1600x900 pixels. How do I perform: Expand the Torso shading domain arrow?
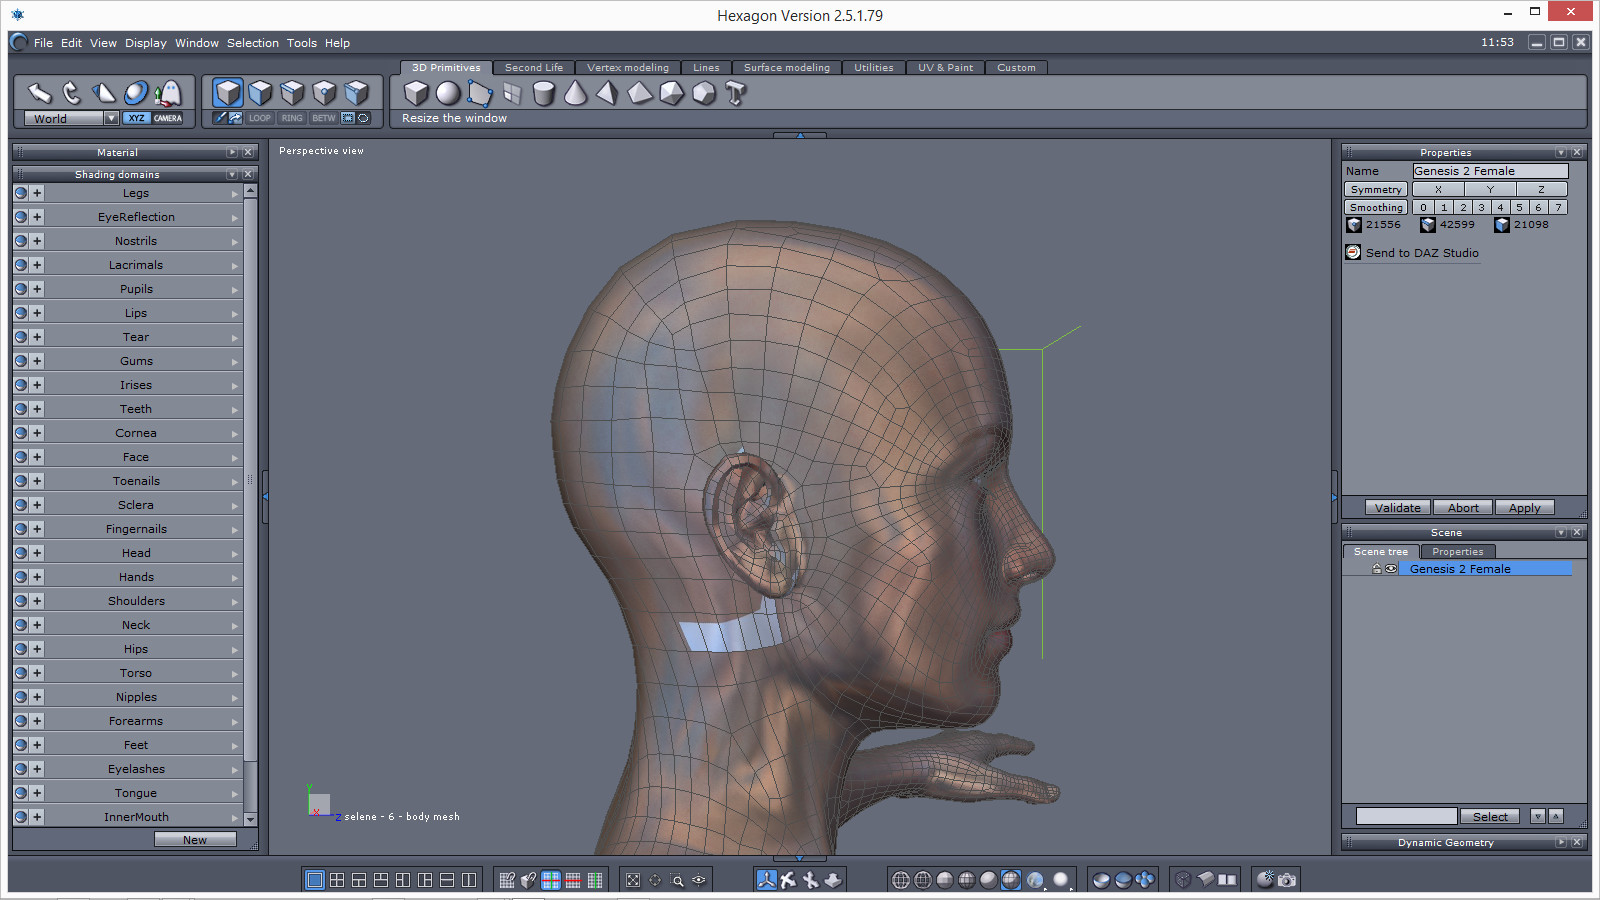(235, 673)
